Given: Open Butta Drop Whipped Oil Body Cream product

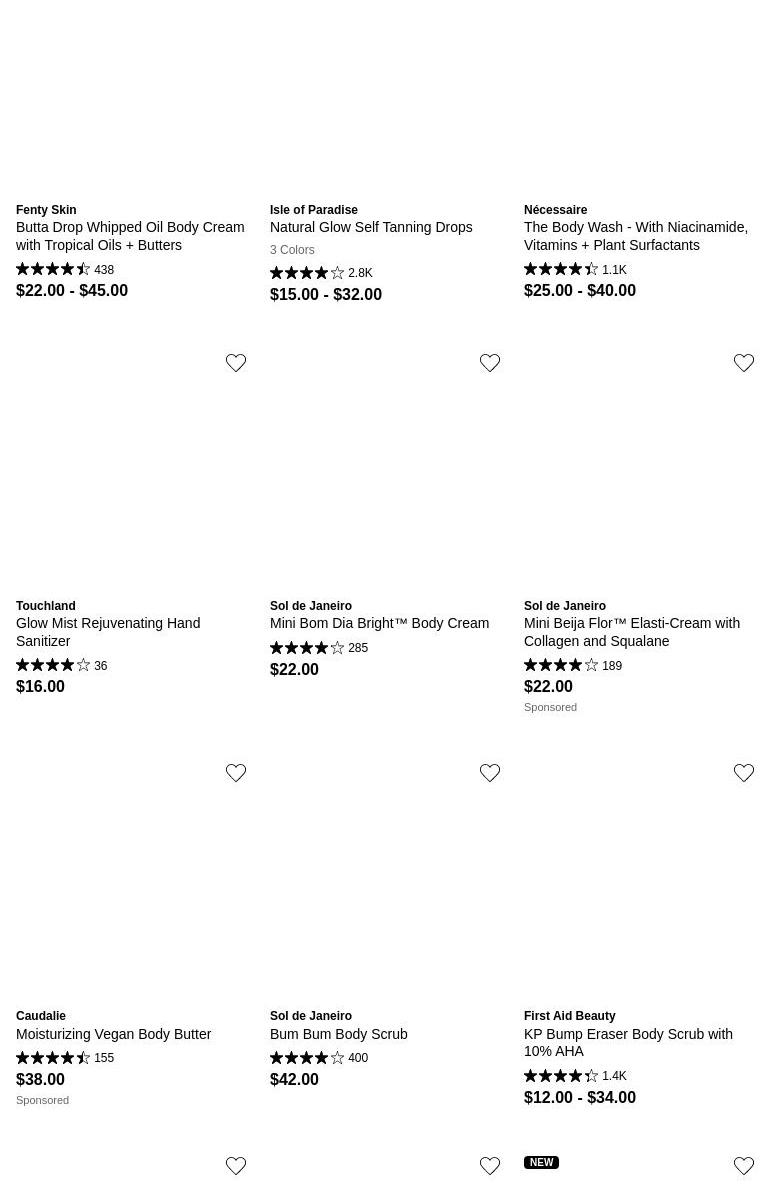Looking at the screenshot, I should [130, 236].
